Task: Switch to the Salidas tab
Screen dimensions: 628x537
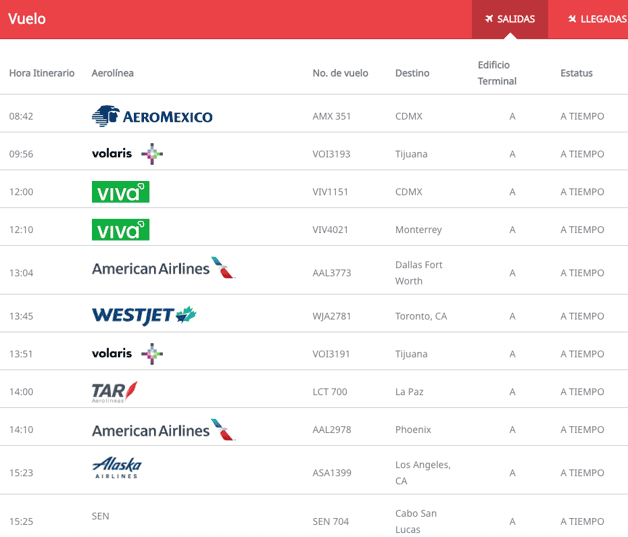Action: click(x=510, y=19)
